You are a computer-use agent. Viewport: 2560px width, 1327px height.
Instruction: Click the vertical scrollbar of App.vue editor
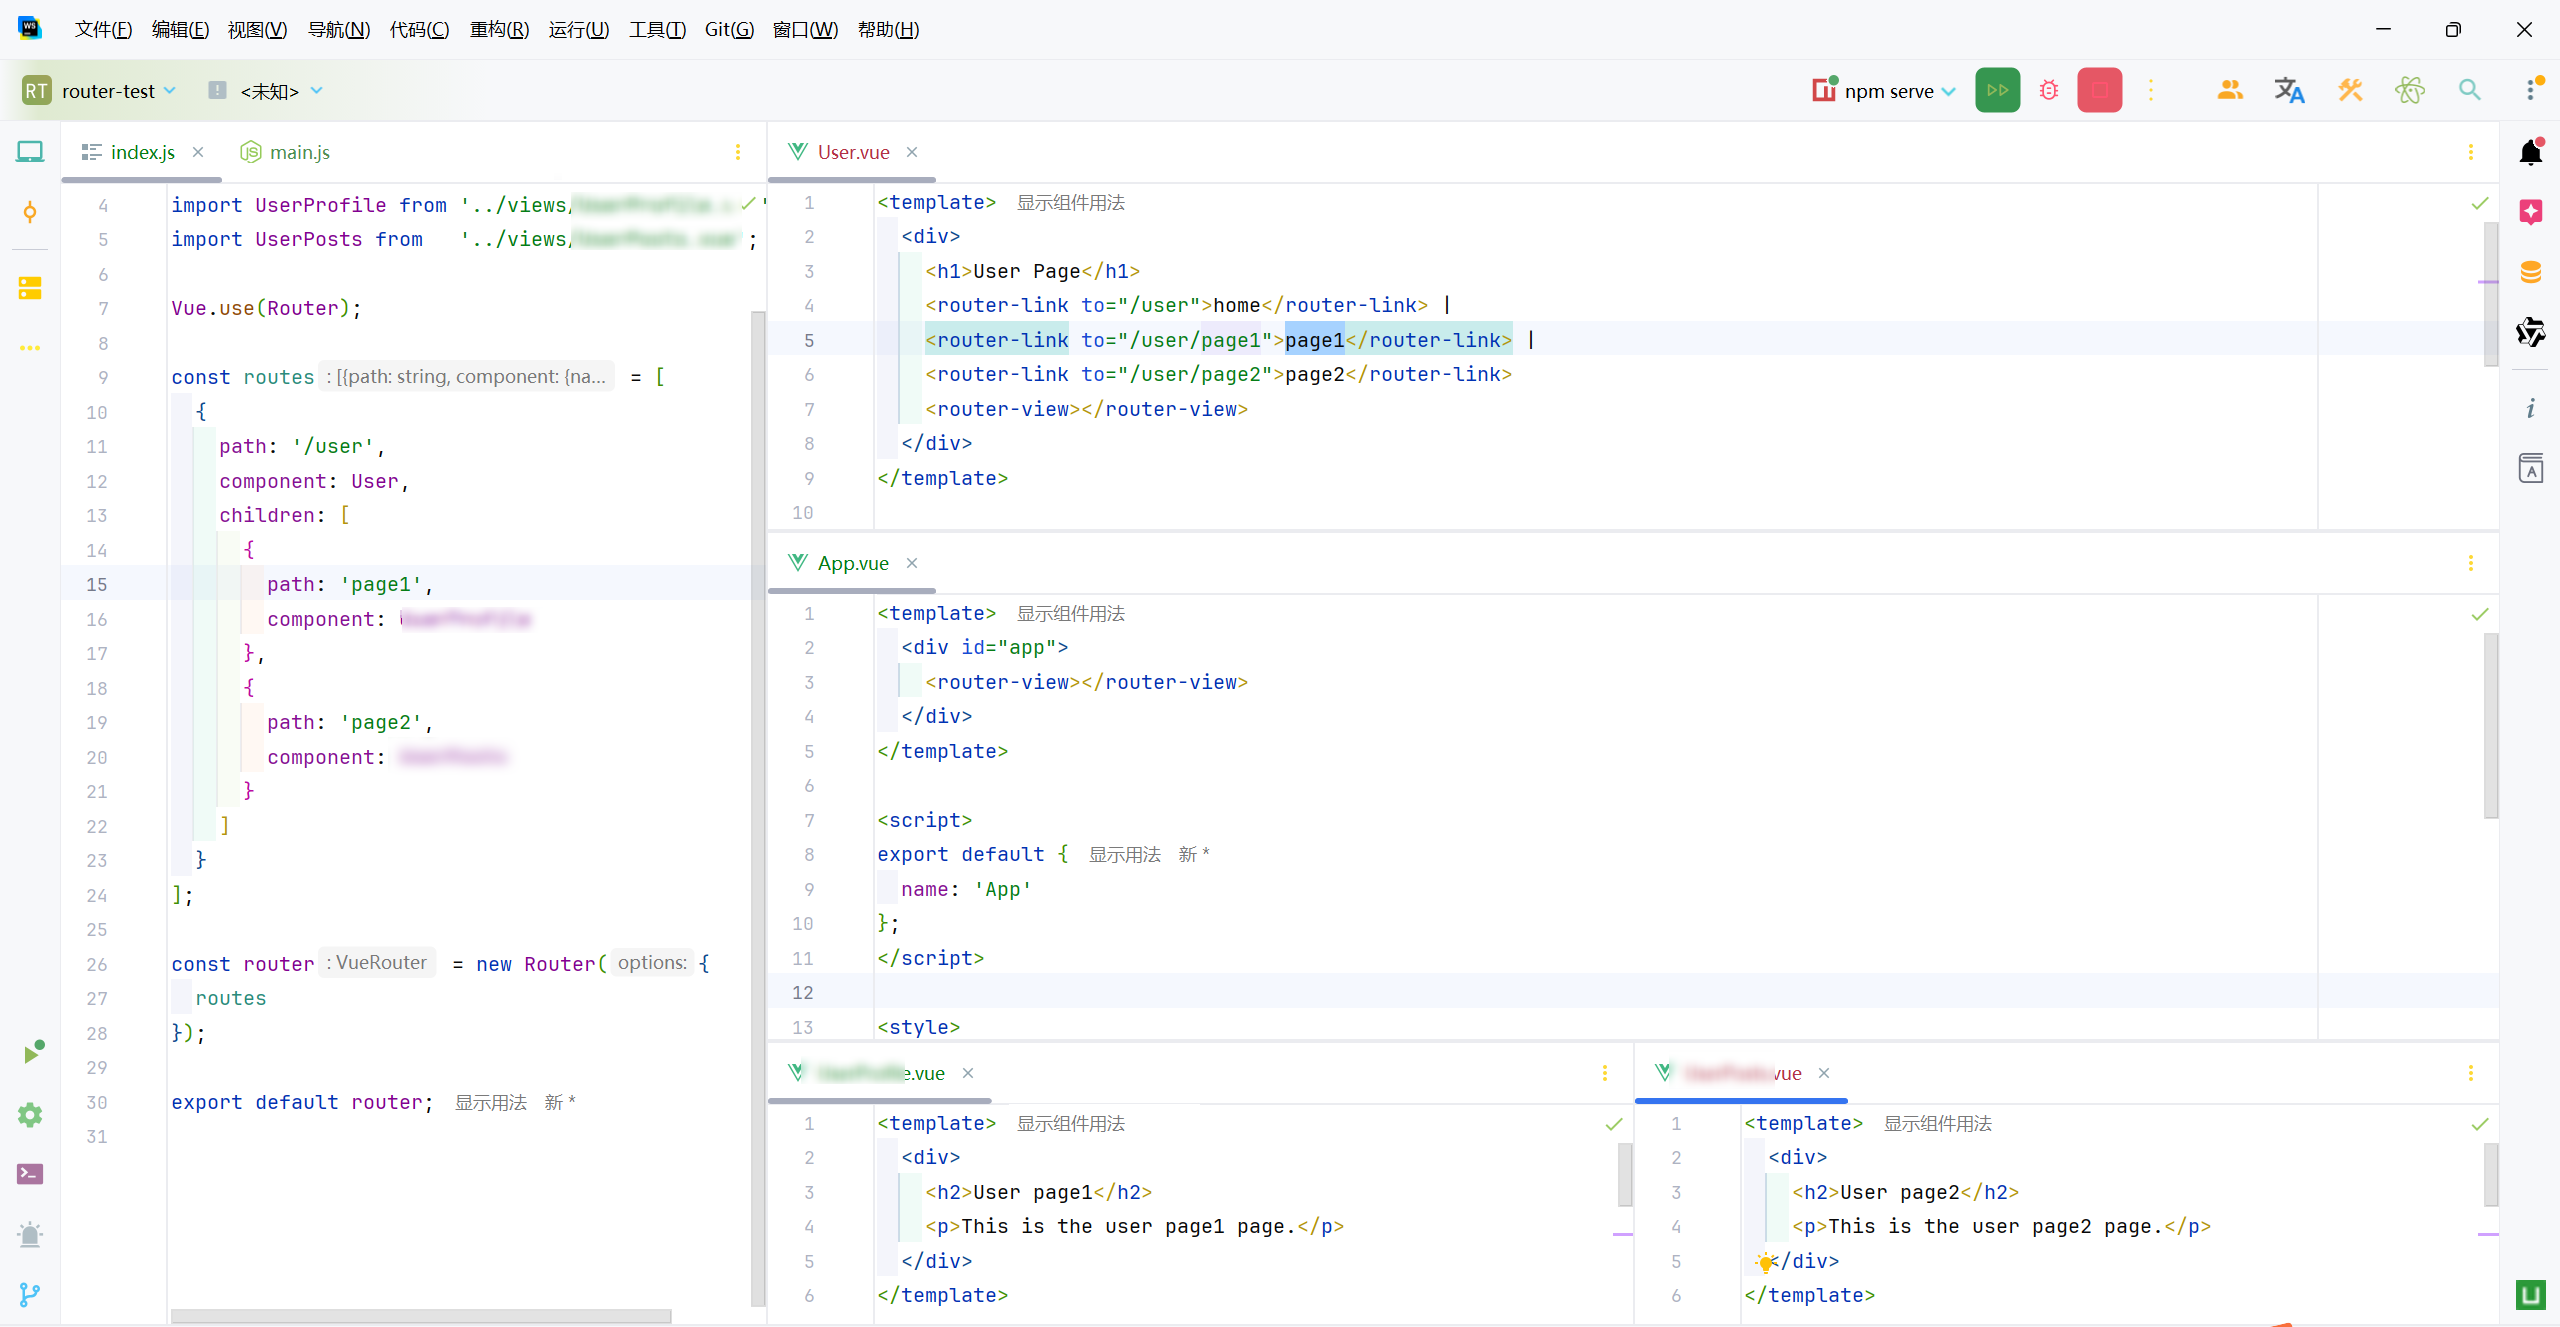pyautogui.click(x=2490, y=725)
